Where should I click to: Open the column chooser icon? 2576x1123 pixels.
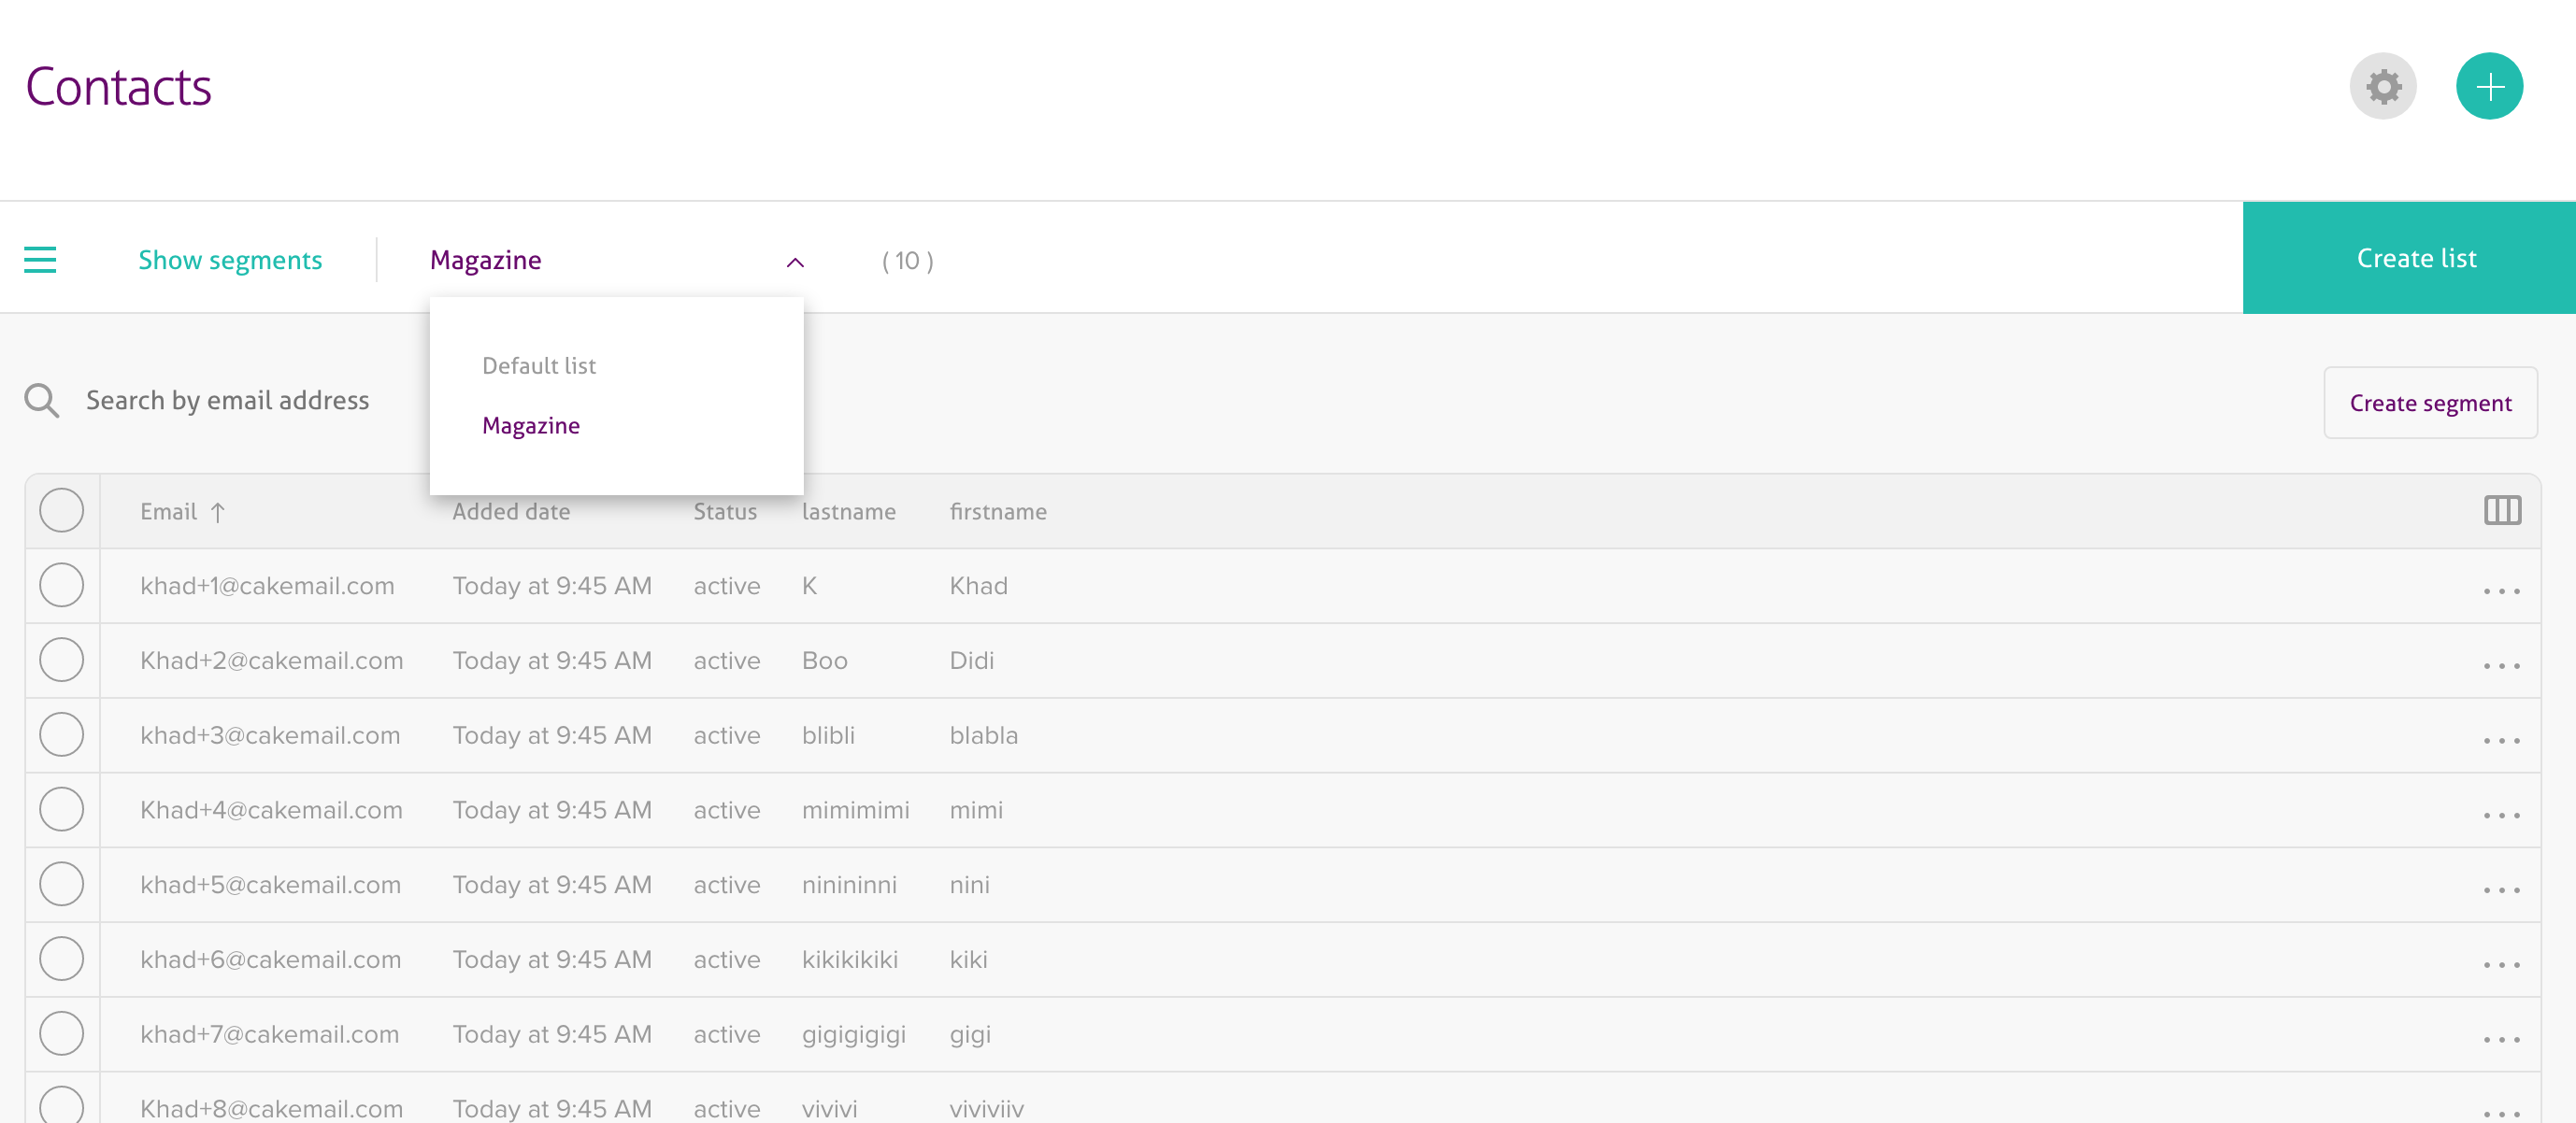(x=2502, y=511)
